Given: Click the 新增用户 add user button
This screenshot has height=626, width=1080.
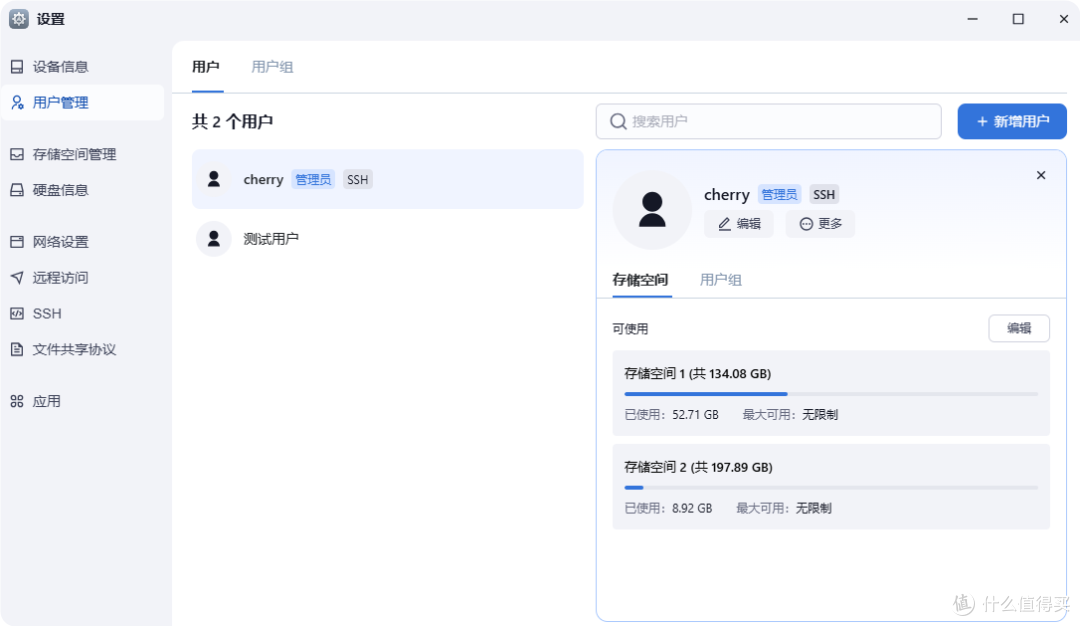Looking at the screenshot, I should click(x=1011, y=121).
